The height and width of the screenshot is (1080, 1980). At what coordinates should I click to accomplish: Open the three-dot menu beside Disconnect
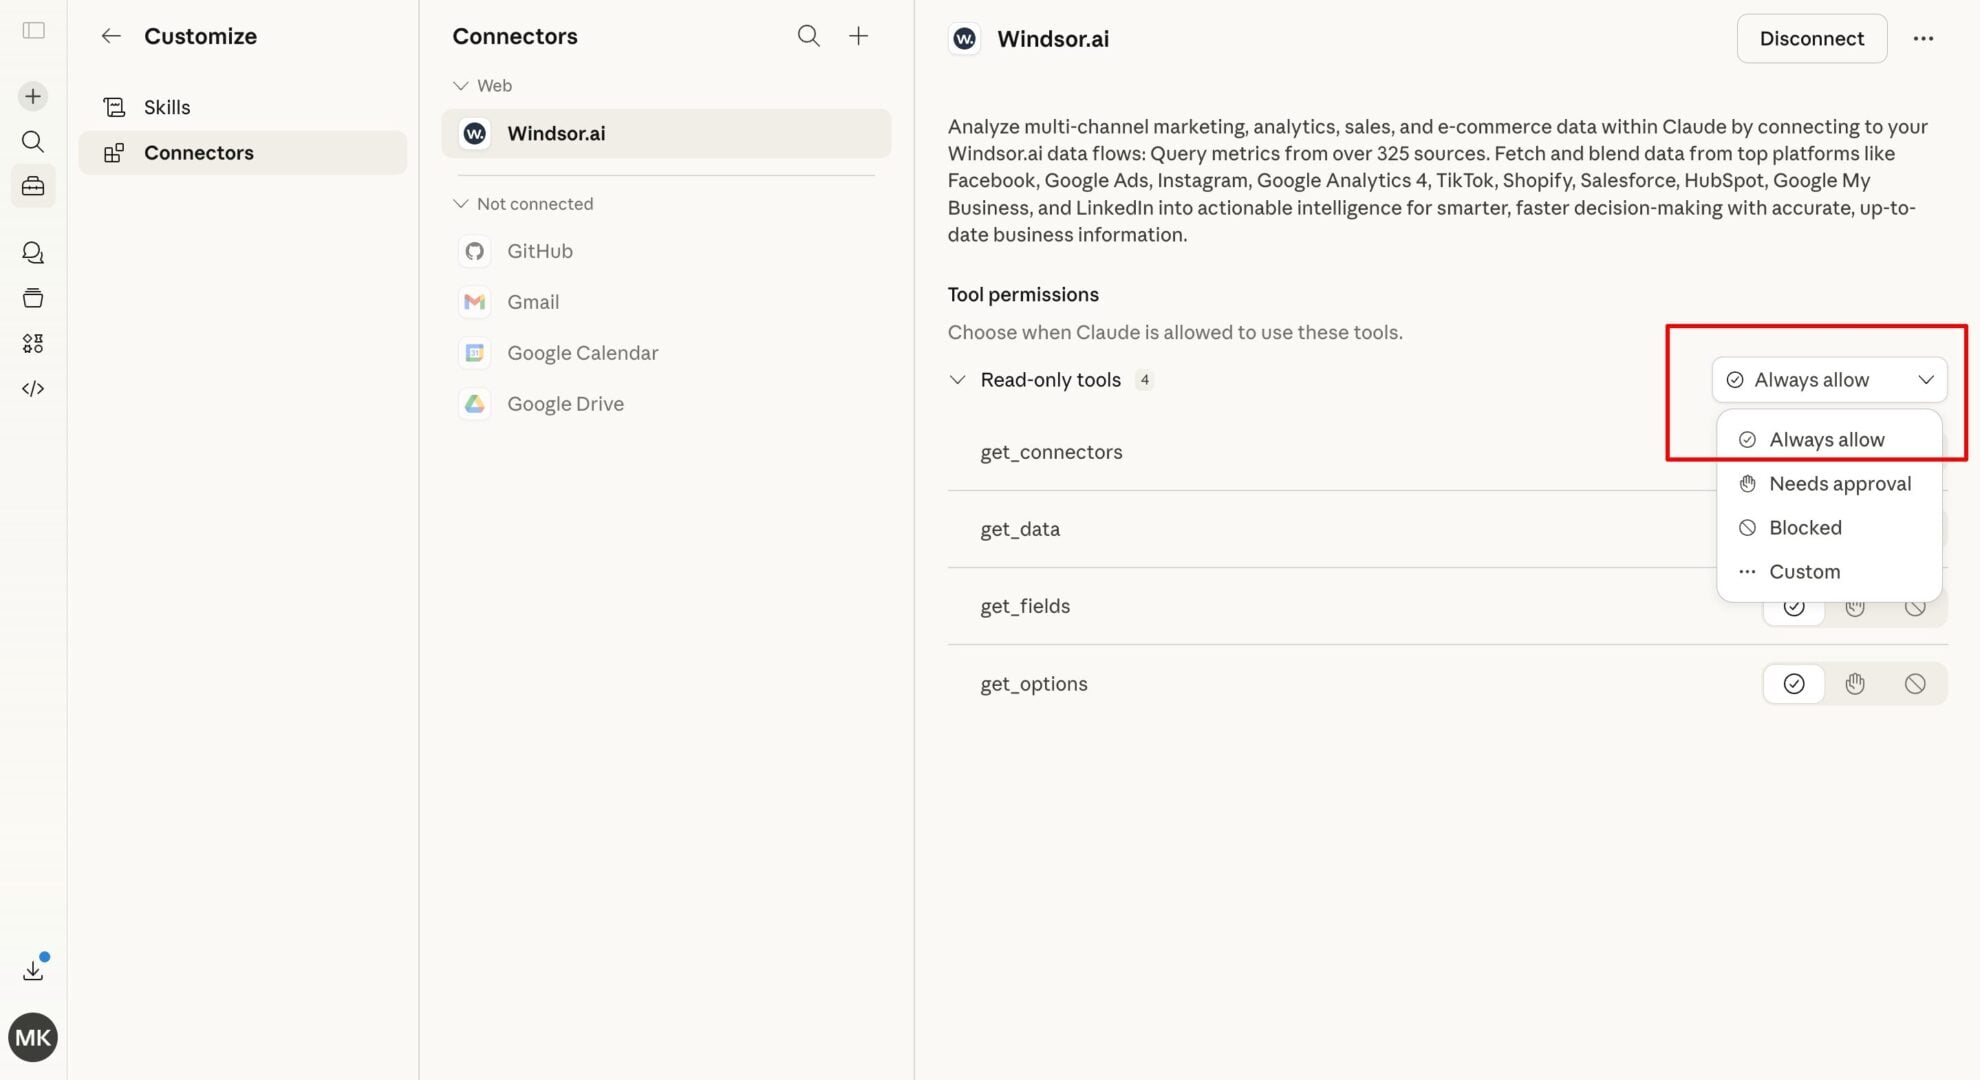pyautogui.click(x=1923, y=39)
